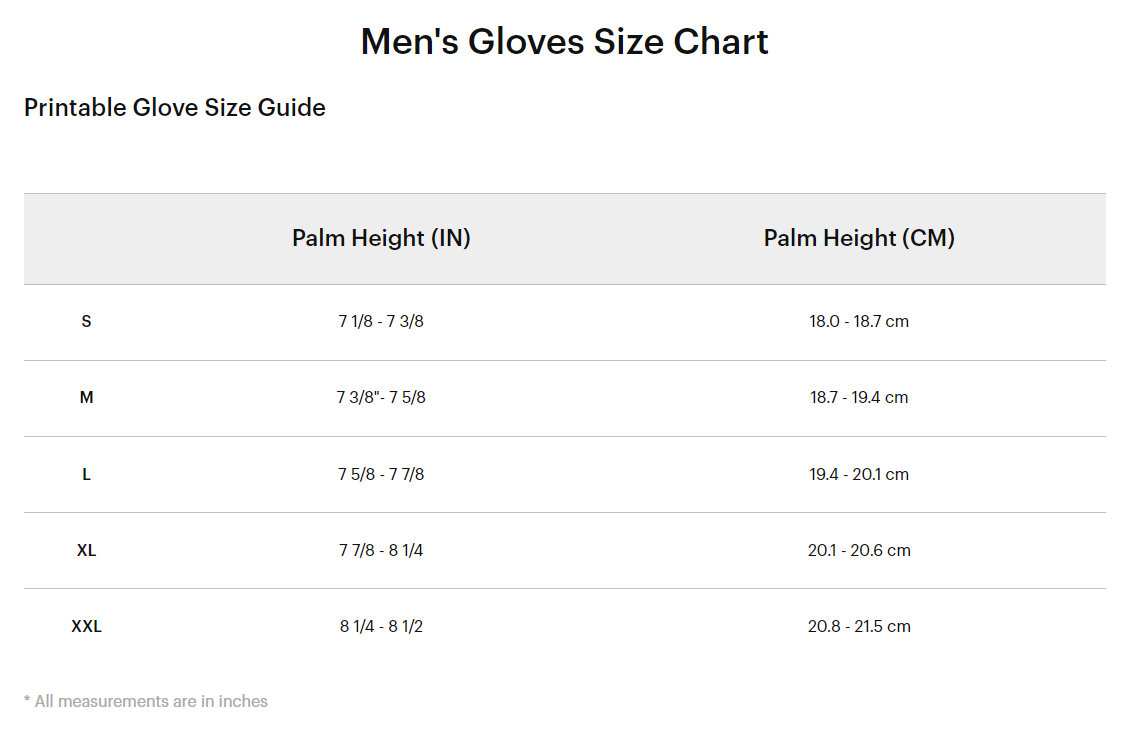Select the M size row label
The image size is (1131, 741).
click(x=87, y=398)
